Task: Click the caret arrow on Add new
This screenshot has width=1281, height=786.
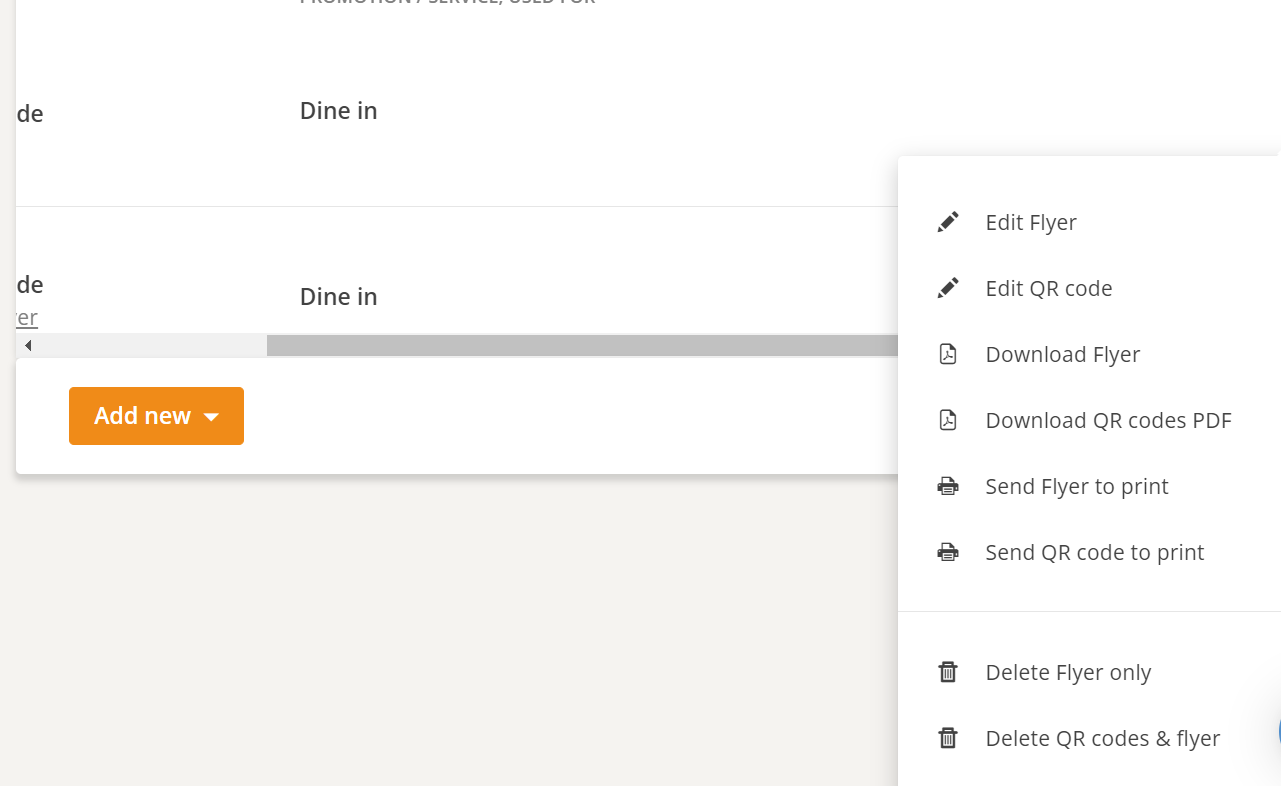Action: coord(211,417)
